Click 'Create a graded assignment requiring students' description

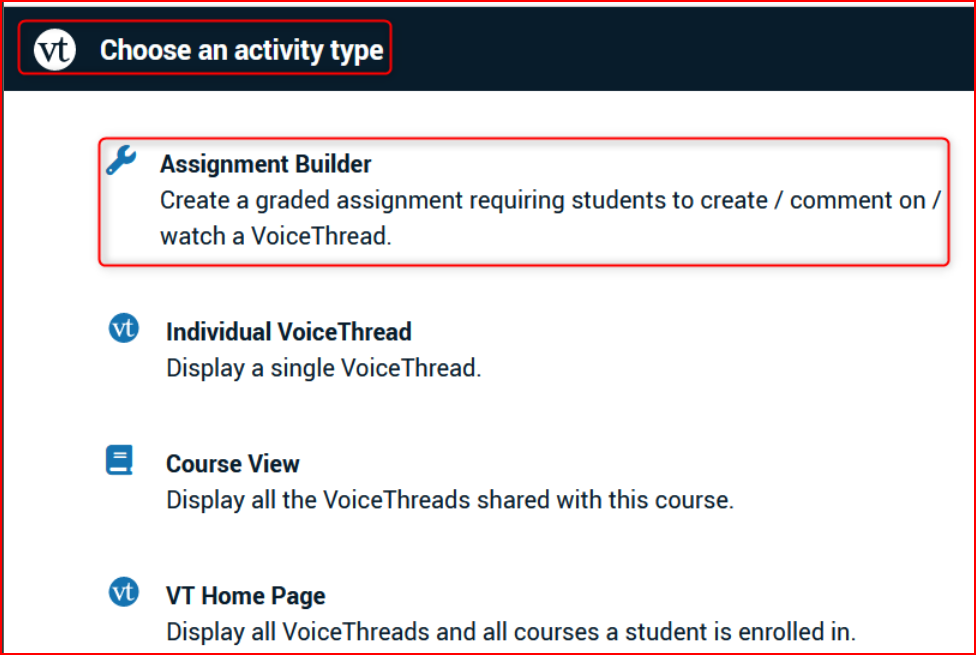pos(550,218)
